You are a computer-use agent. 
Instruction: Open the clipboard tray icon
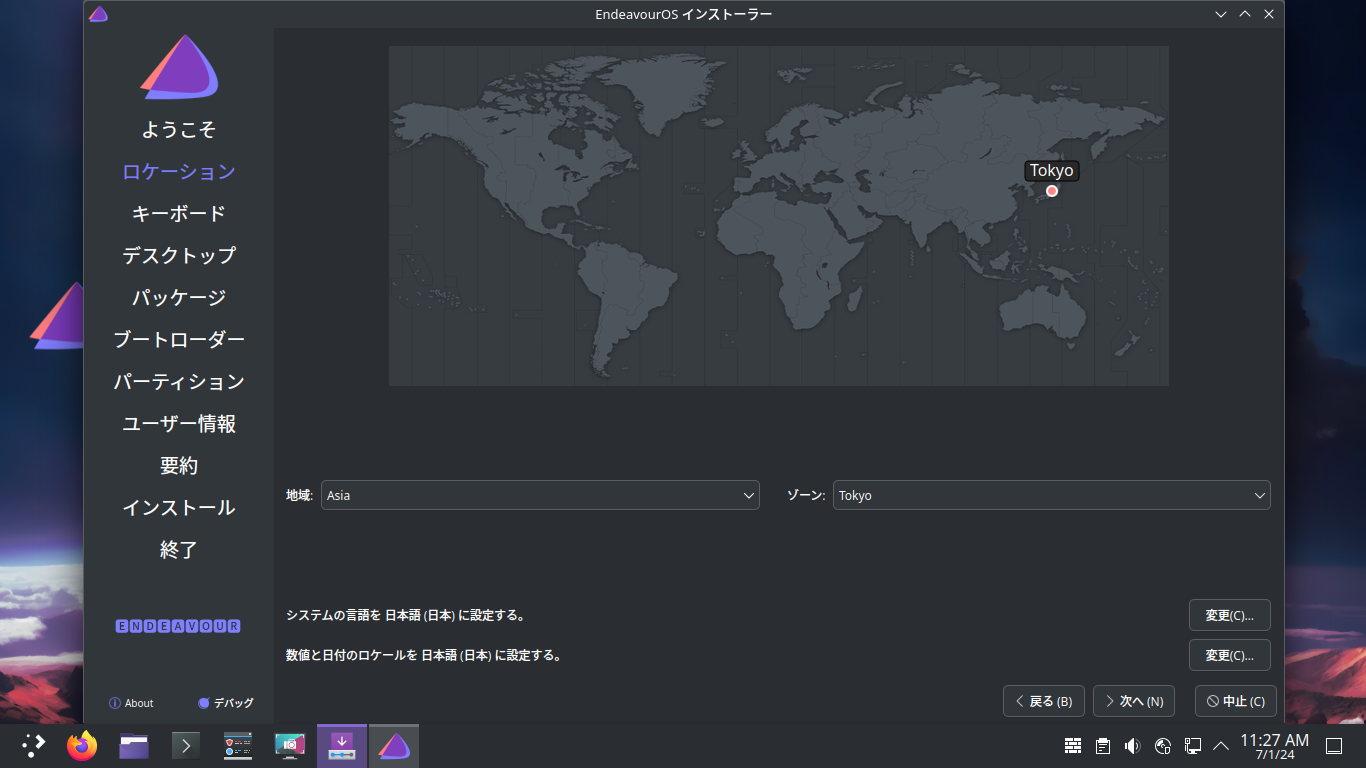pos(1103,745)
